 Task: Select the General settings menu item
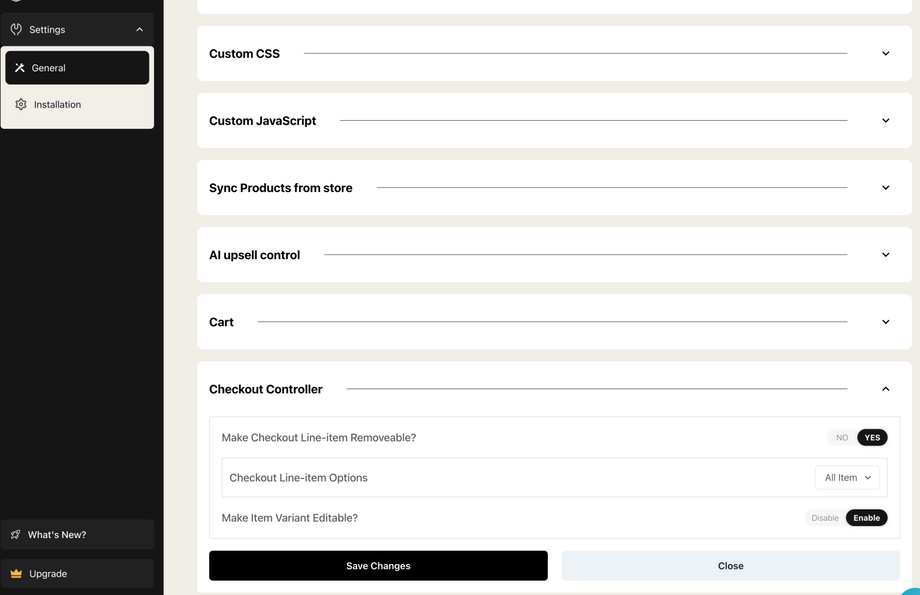click(77, 68)
